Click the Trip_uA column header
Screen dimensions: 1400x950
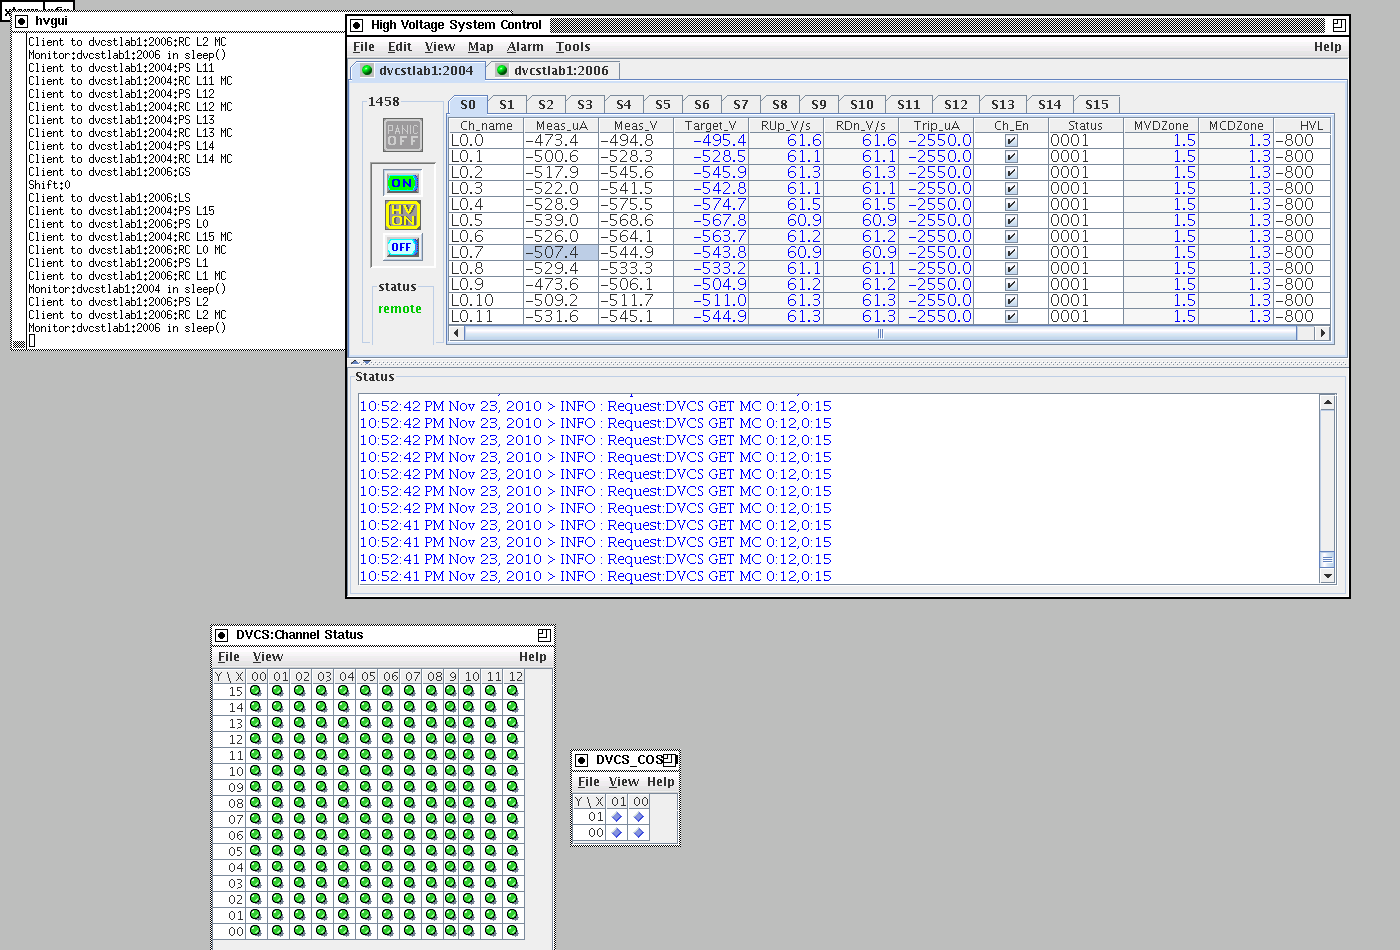coord(936,125)
